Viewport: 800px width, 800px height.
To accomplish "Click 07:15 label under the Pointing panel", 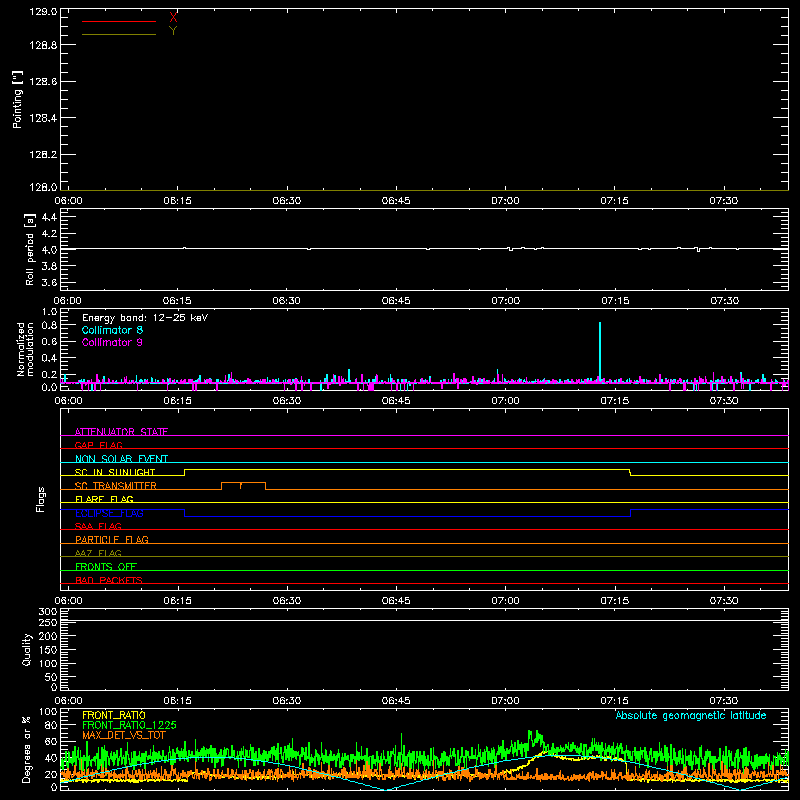I will click(614, 201).
